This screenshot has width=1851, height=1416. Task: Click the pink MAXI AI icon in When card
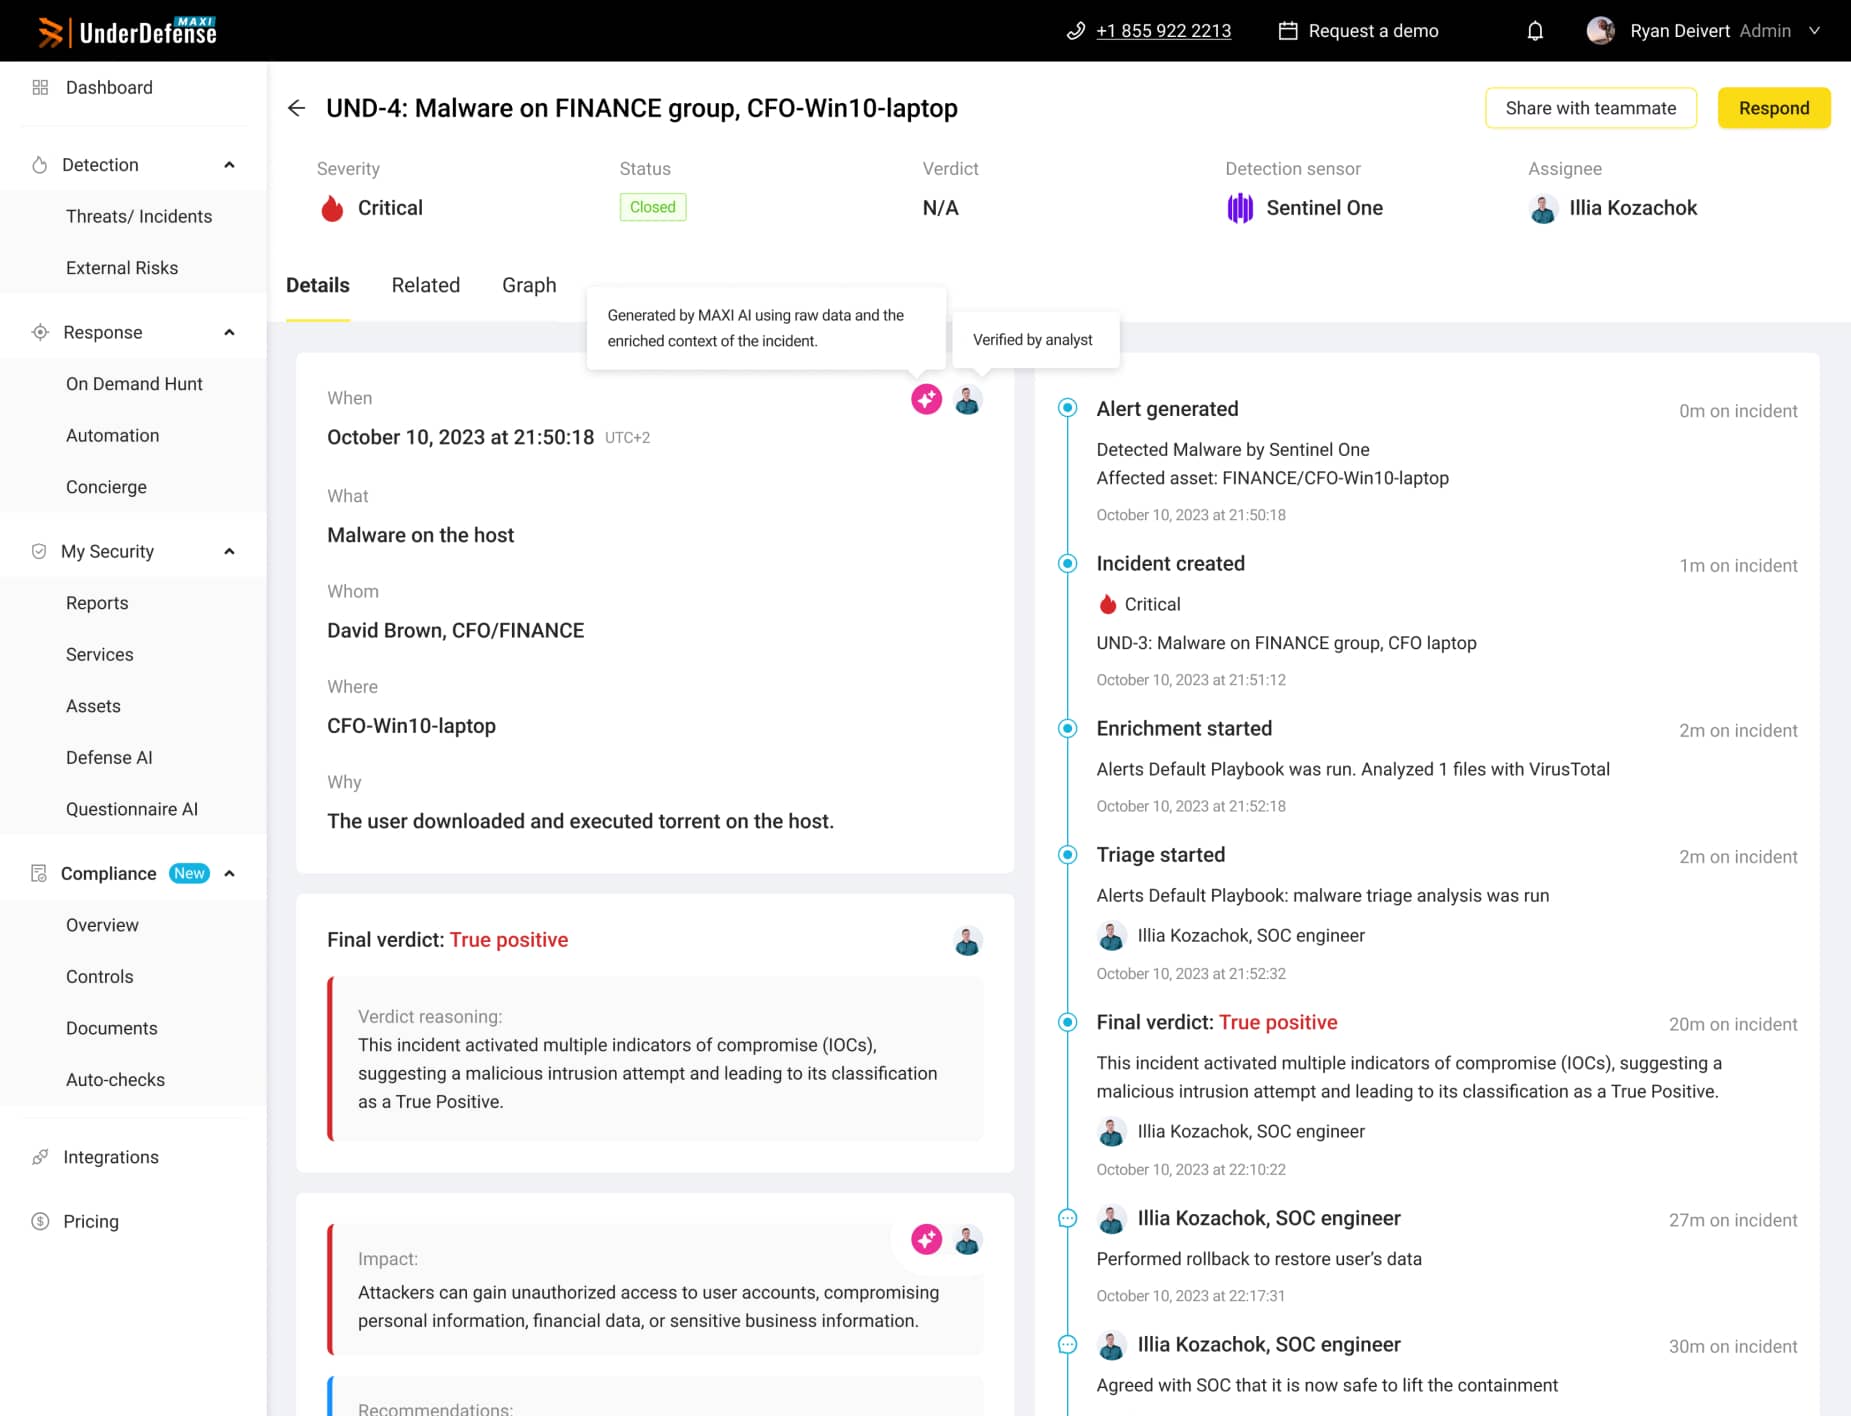(x=926, y=399)
